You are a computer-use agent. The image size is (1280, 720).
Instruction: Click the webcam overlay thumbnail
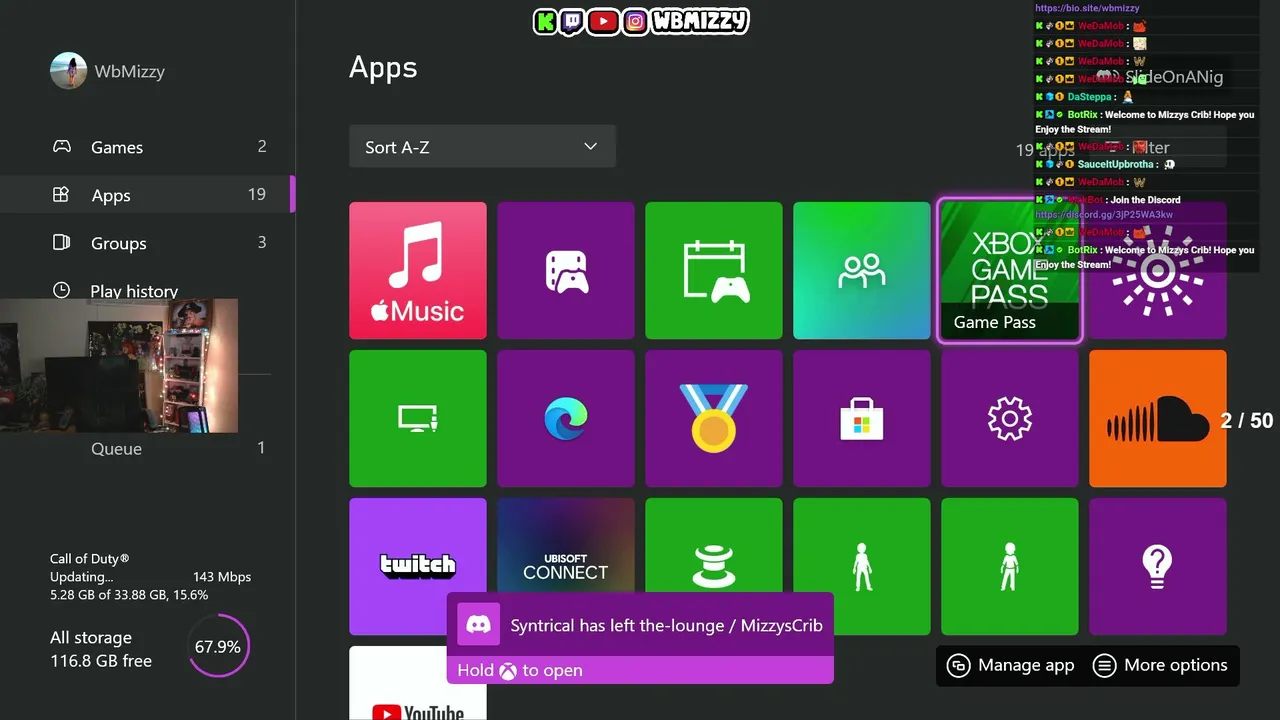[x=119, y=366]
